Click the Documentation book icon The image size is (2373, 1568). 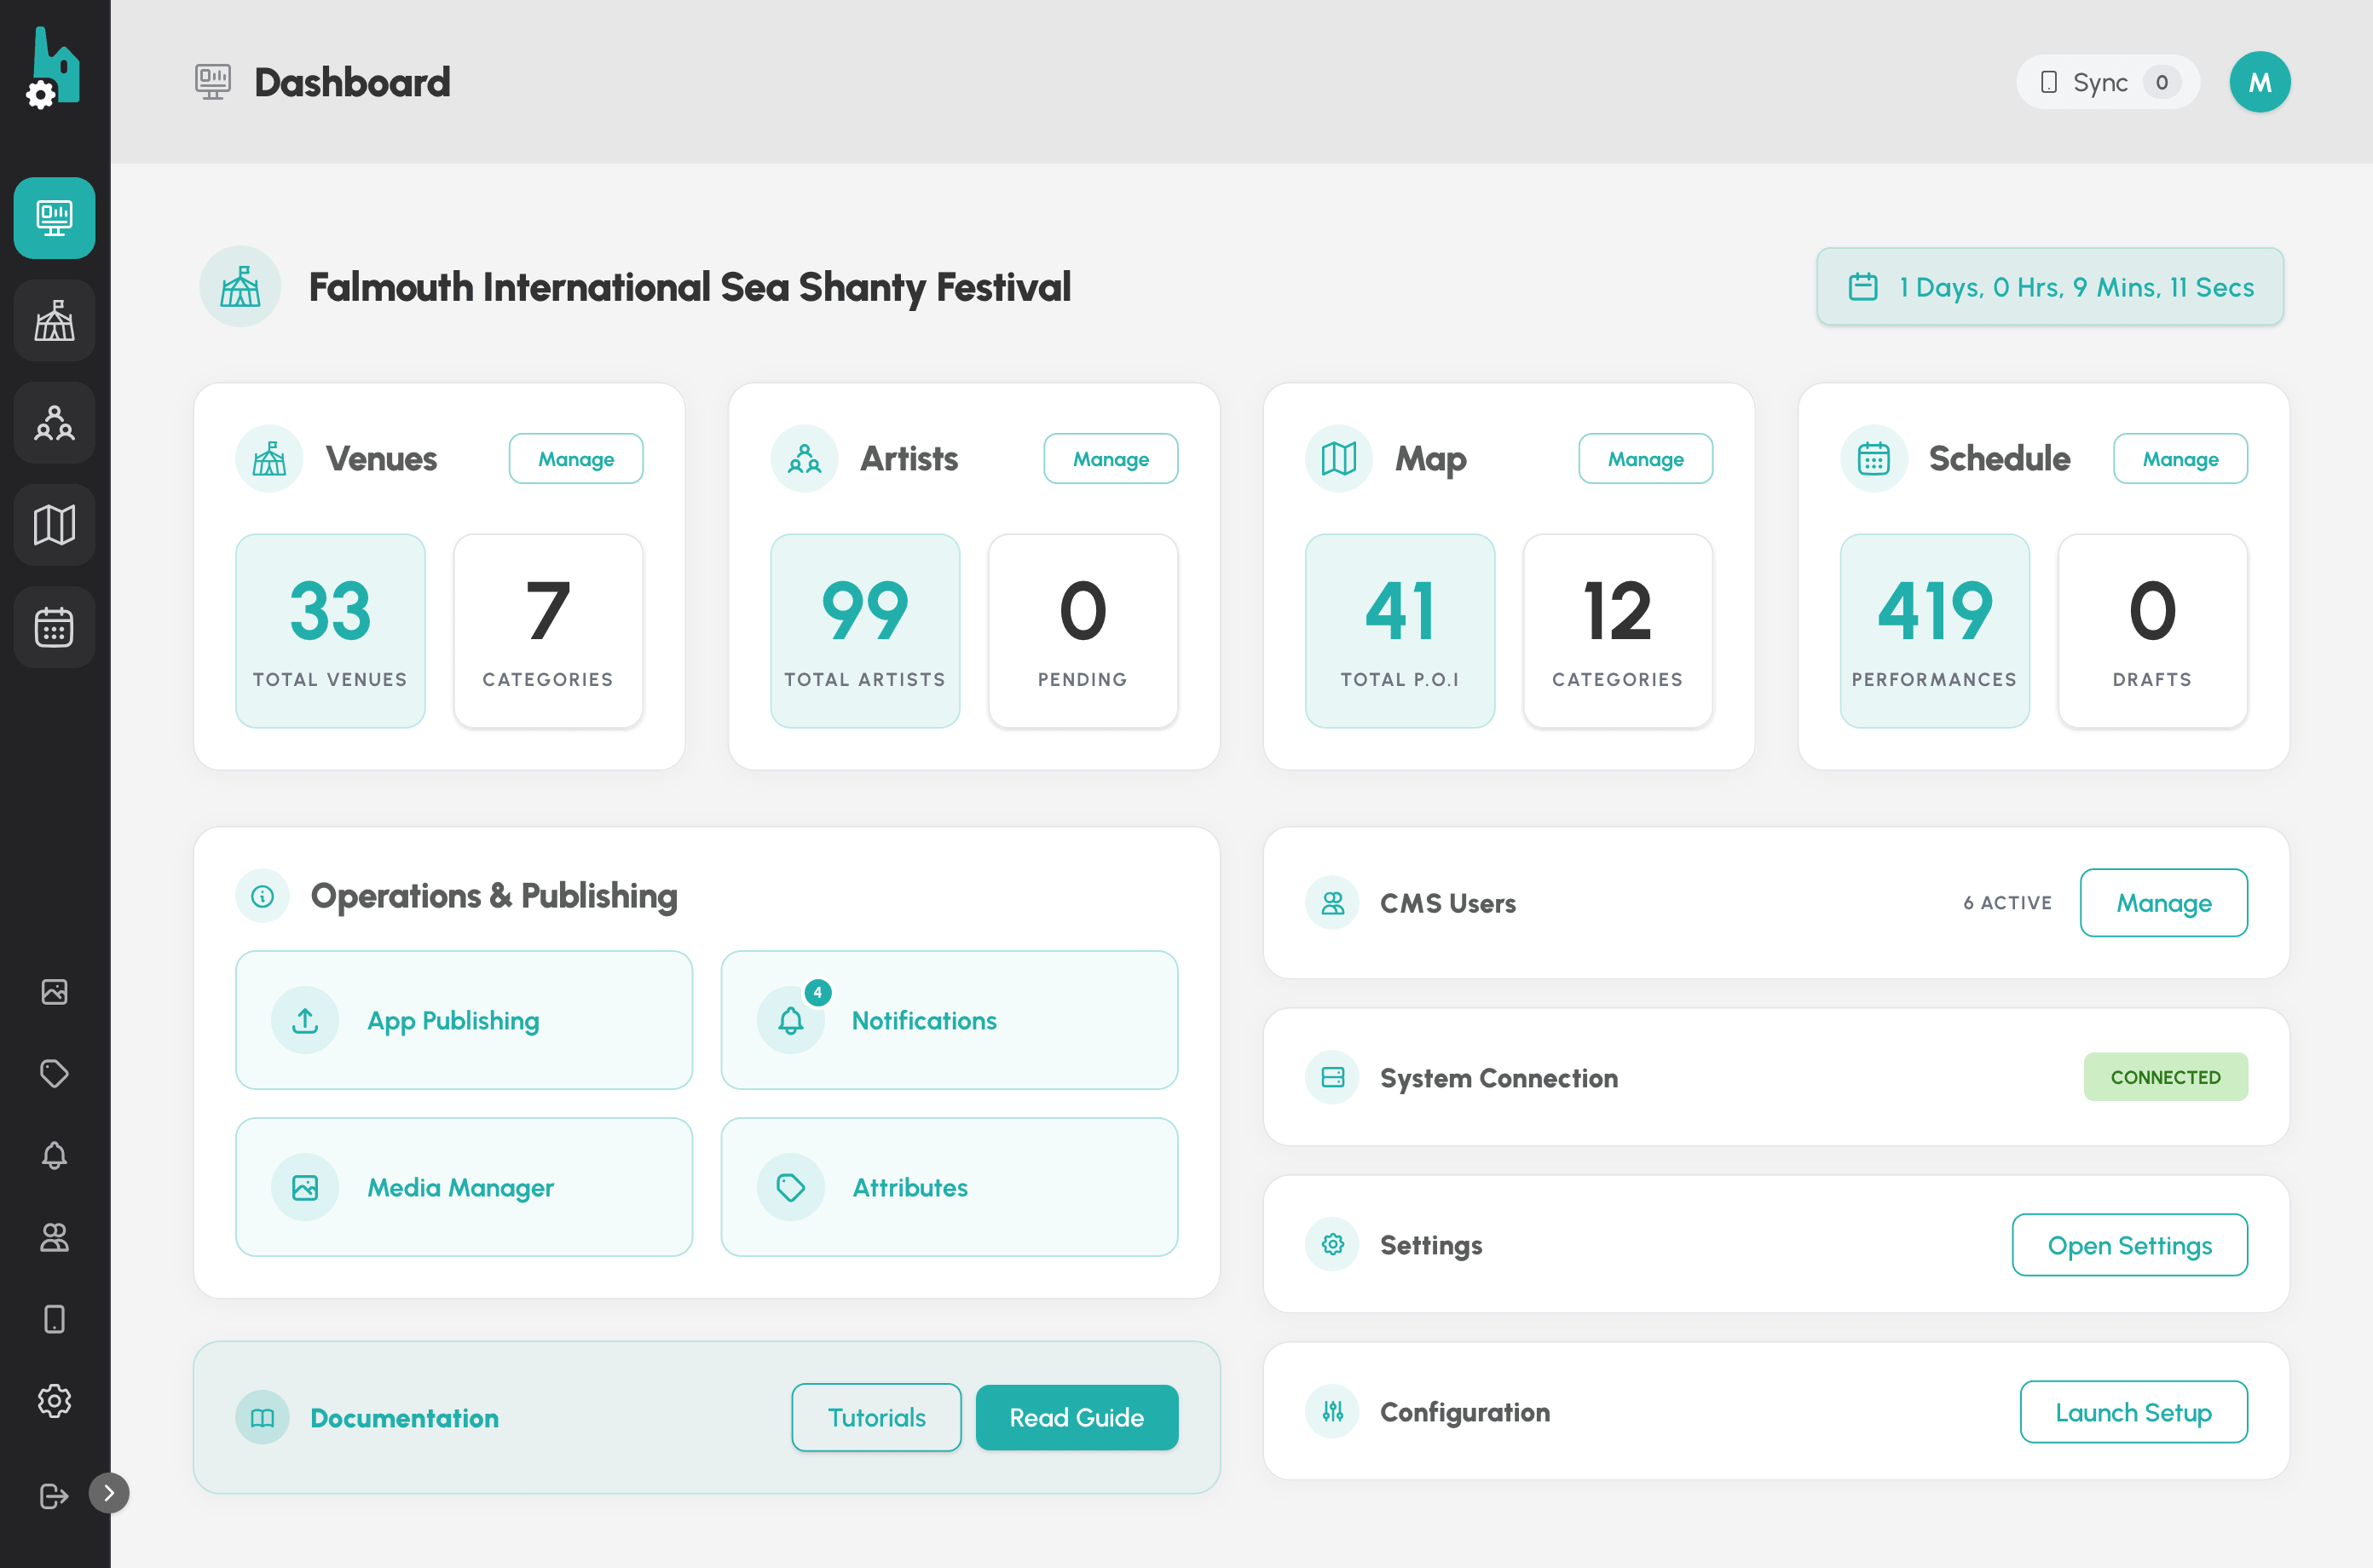[262, 1418]
